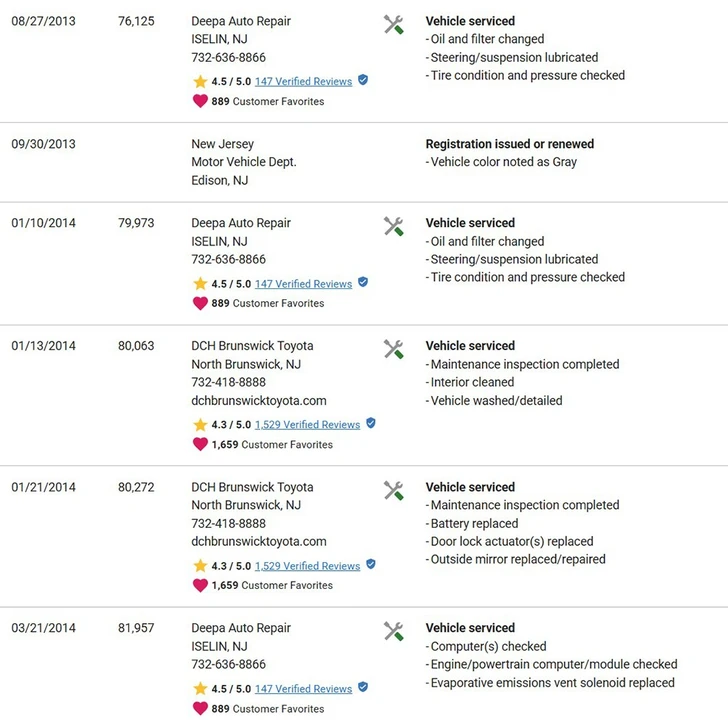Image resolution: width=728 pixels, height=720 pixels.
Task: Open 147 Verified Reviews link for 08/27/2013 service
Action: tap(303, 82)
